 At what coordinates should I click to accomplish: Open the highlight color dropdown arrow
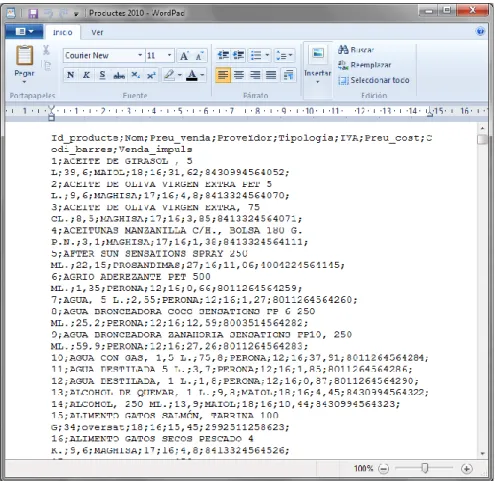click(180, 75)
